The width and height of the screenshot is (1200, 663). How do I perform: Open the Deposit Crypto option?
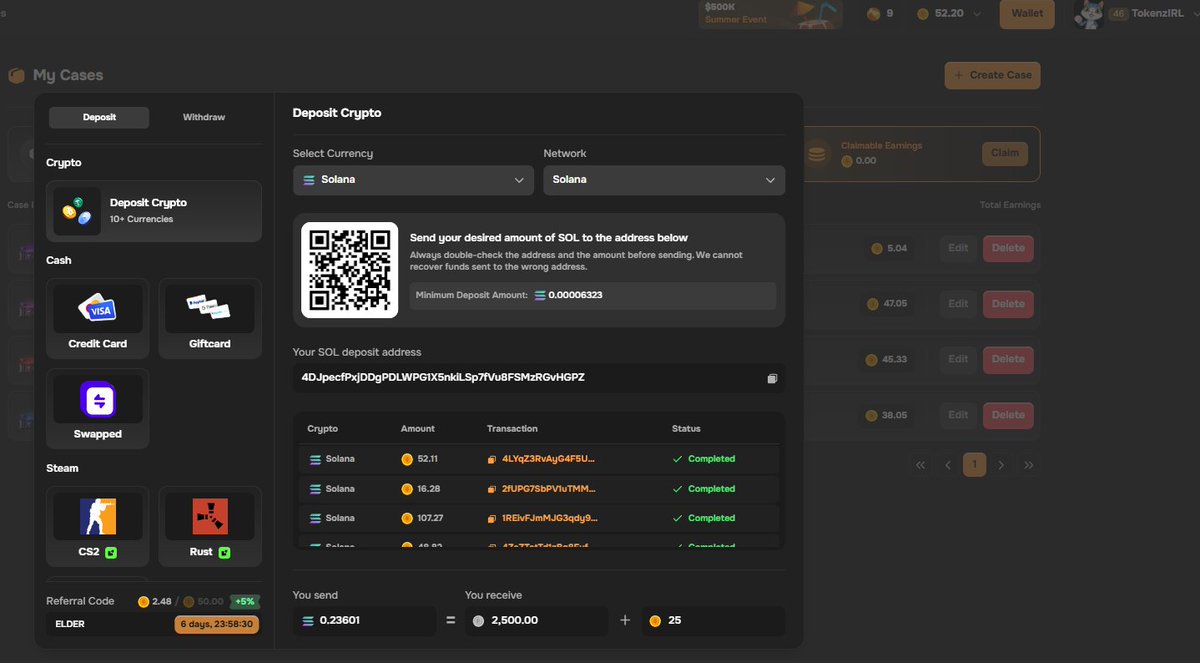click(x=154, y=211)
